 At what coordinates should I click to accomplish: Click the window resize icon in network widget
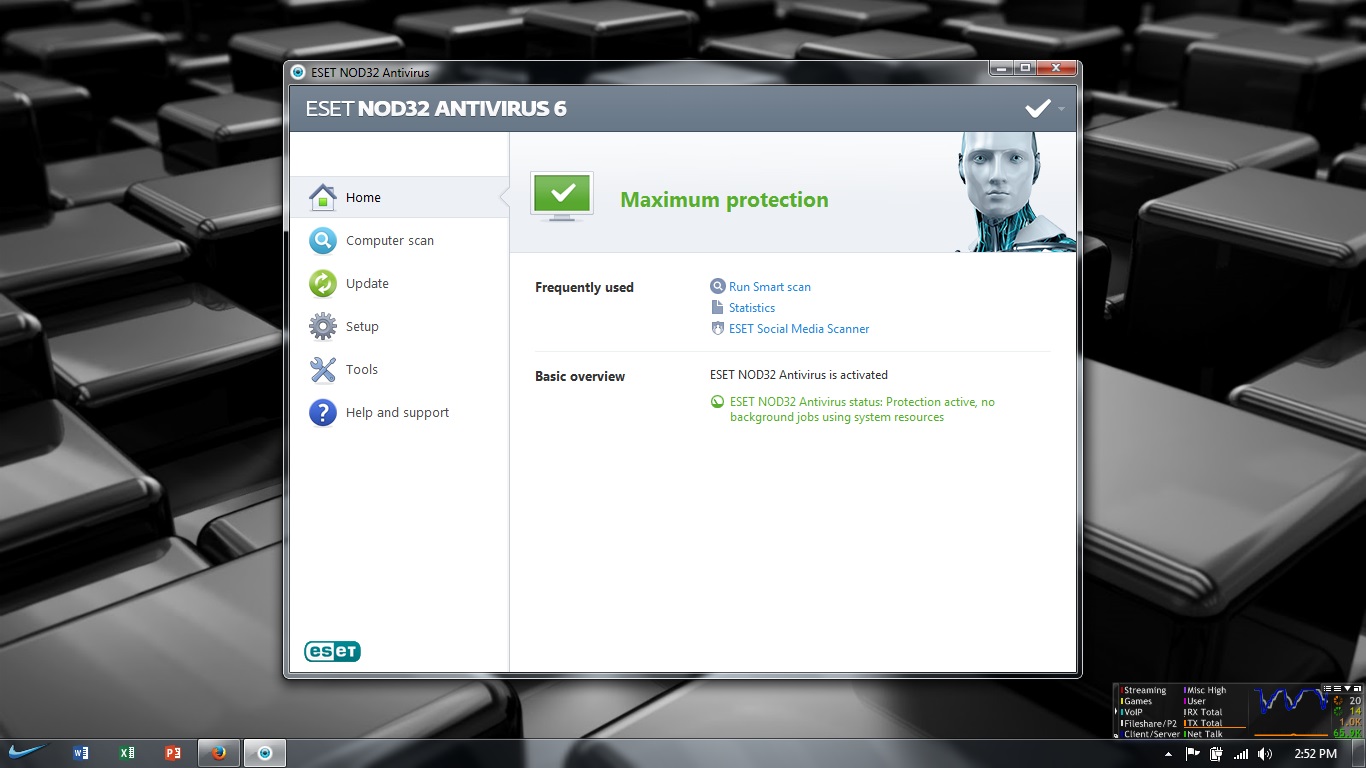coord(1357,688)
